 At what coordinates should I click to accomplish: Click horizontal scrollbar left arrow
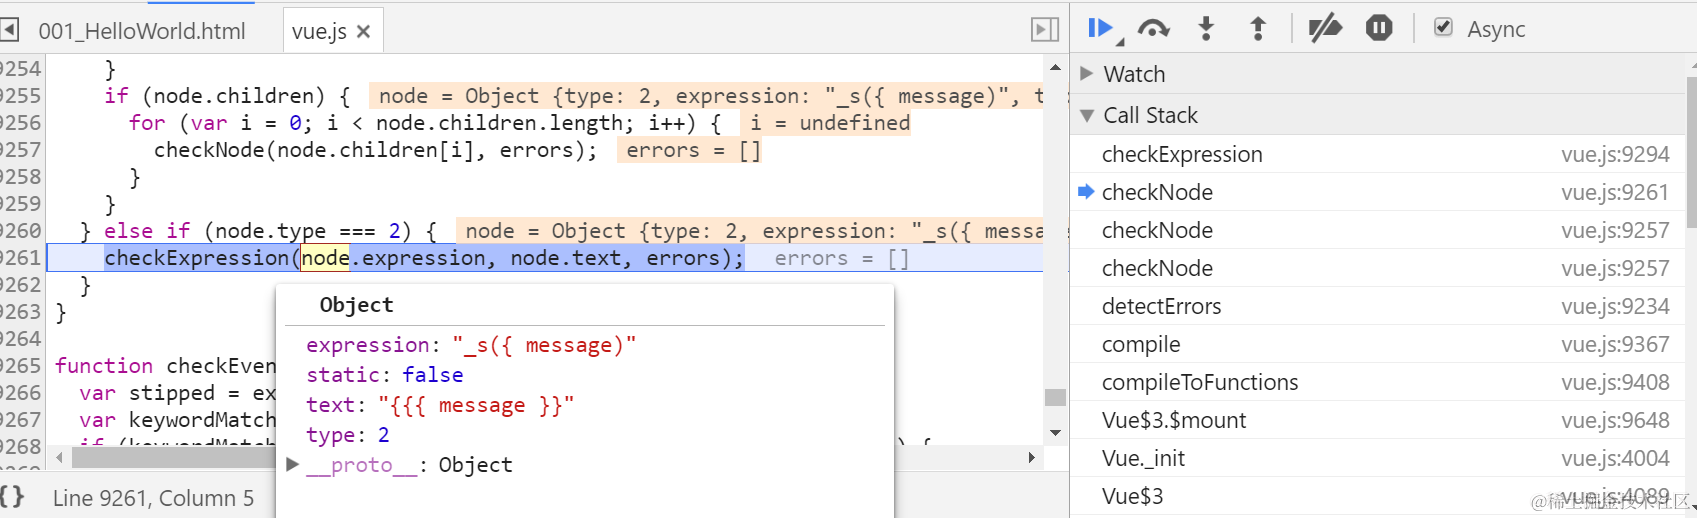[60, 458]
